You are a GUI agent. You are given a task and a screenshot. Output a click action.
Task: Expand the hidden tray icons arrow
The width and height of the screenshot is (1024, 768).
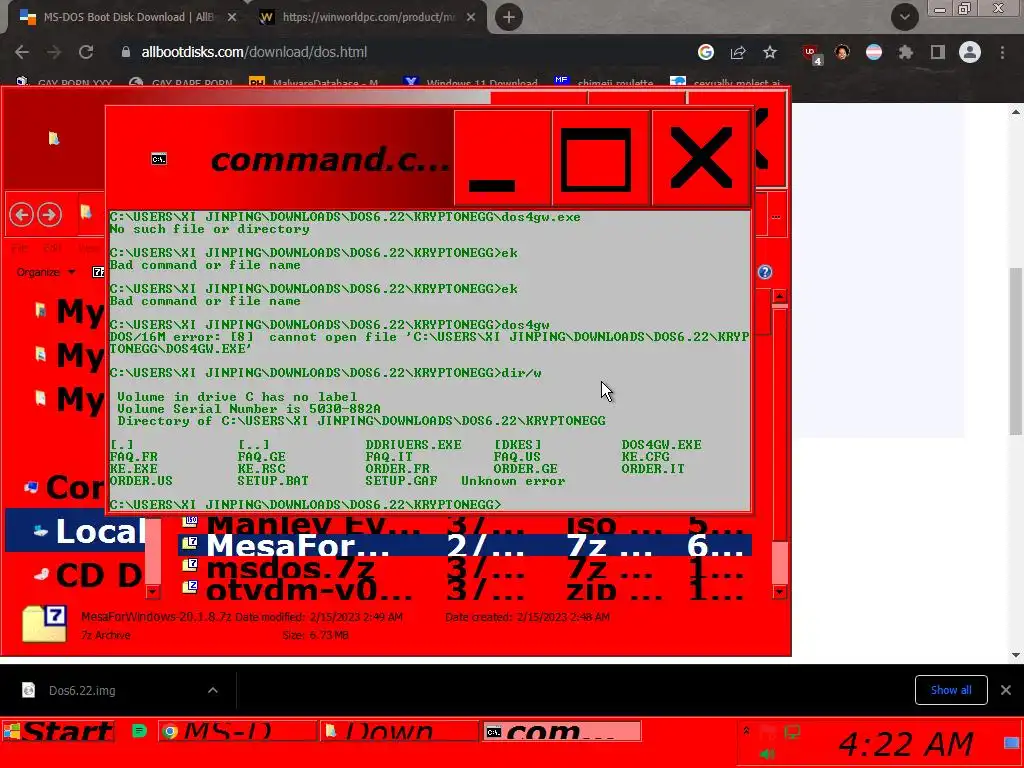746,731
